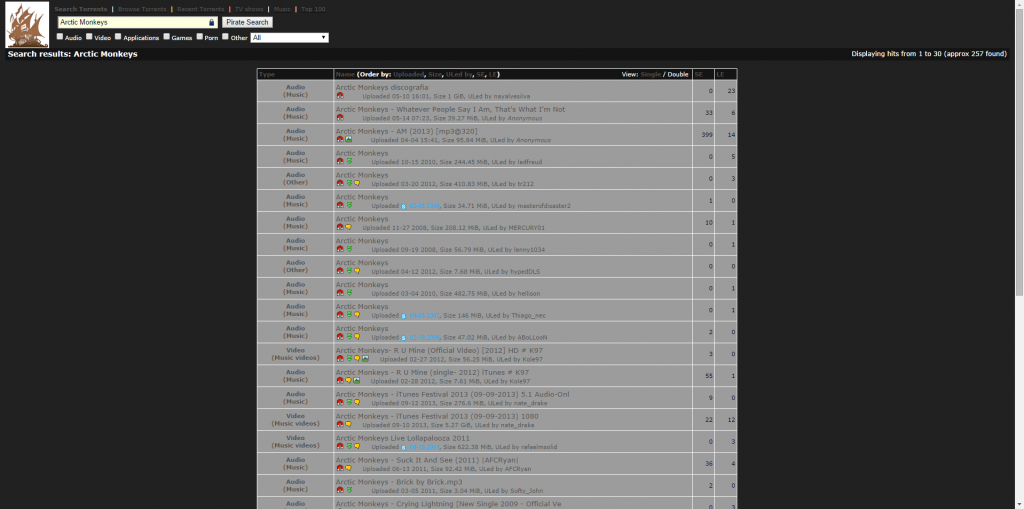Click the Pirate Search button

pos(248,22)
